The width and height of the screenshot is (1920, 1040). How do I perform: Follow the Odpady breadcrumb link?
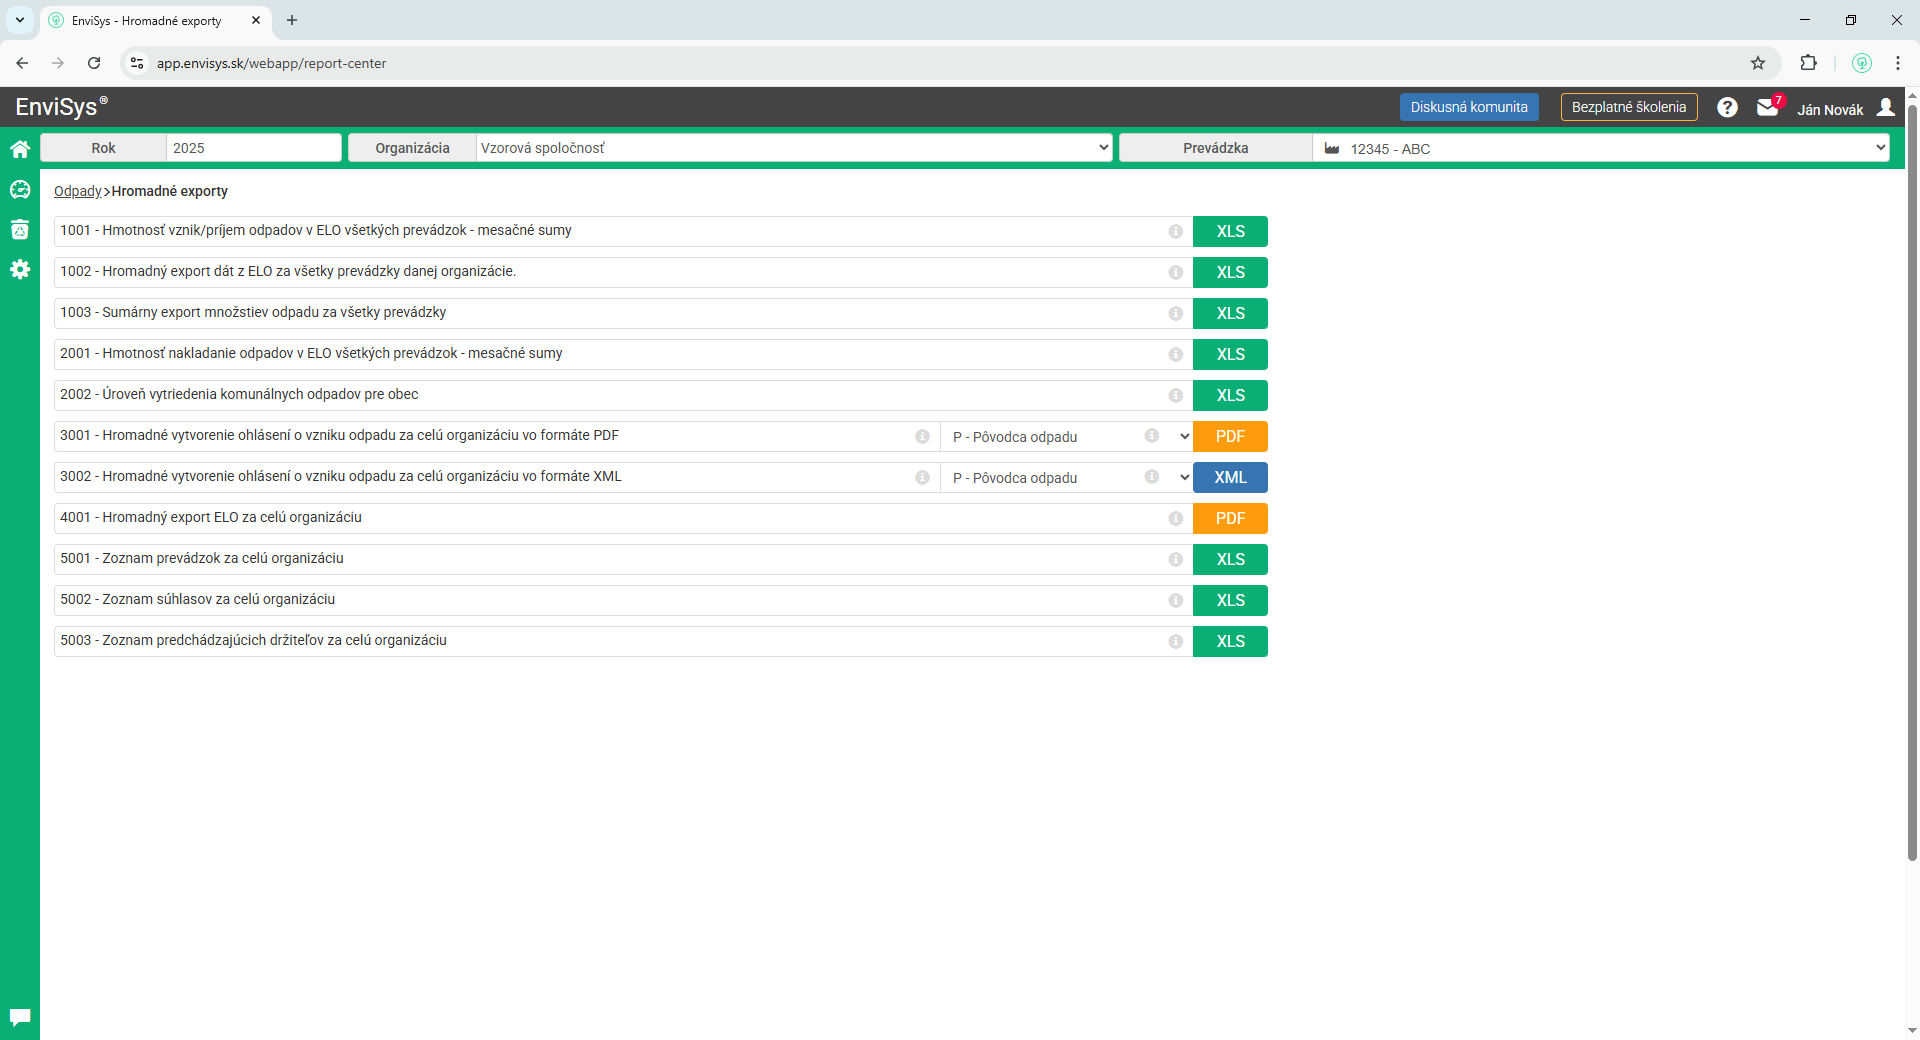[x=77, y=191]
